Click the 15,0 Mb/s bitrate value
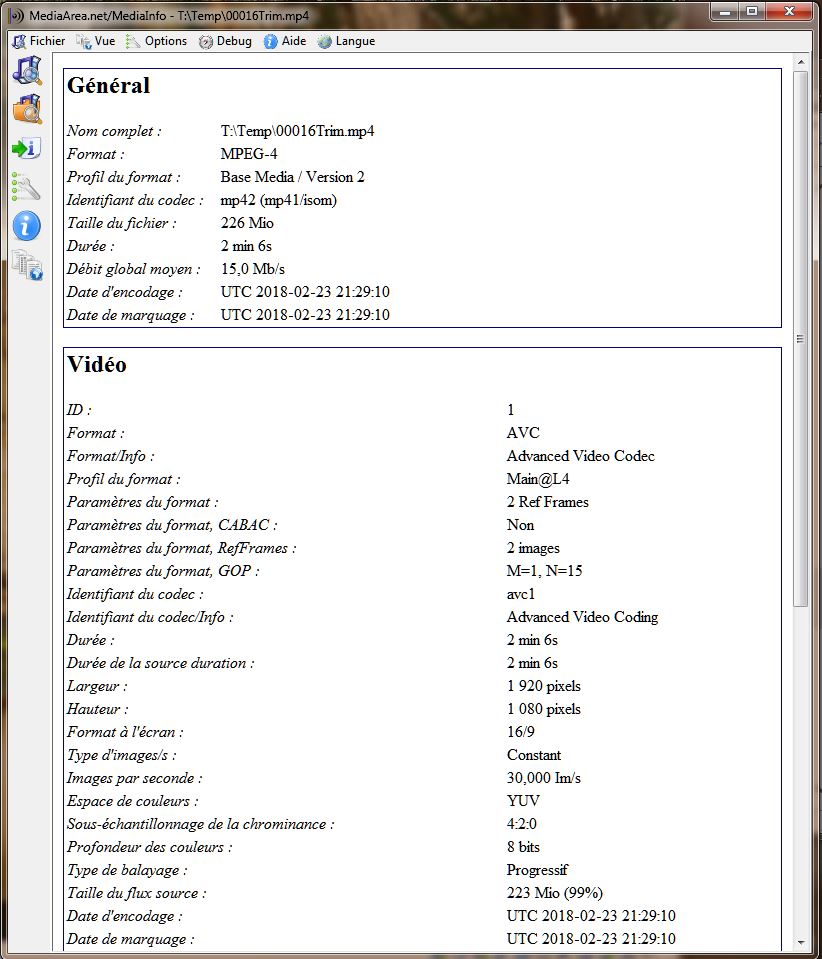Image resolution: width=822 pixels, height=959 pixels. tap(253, 269)
